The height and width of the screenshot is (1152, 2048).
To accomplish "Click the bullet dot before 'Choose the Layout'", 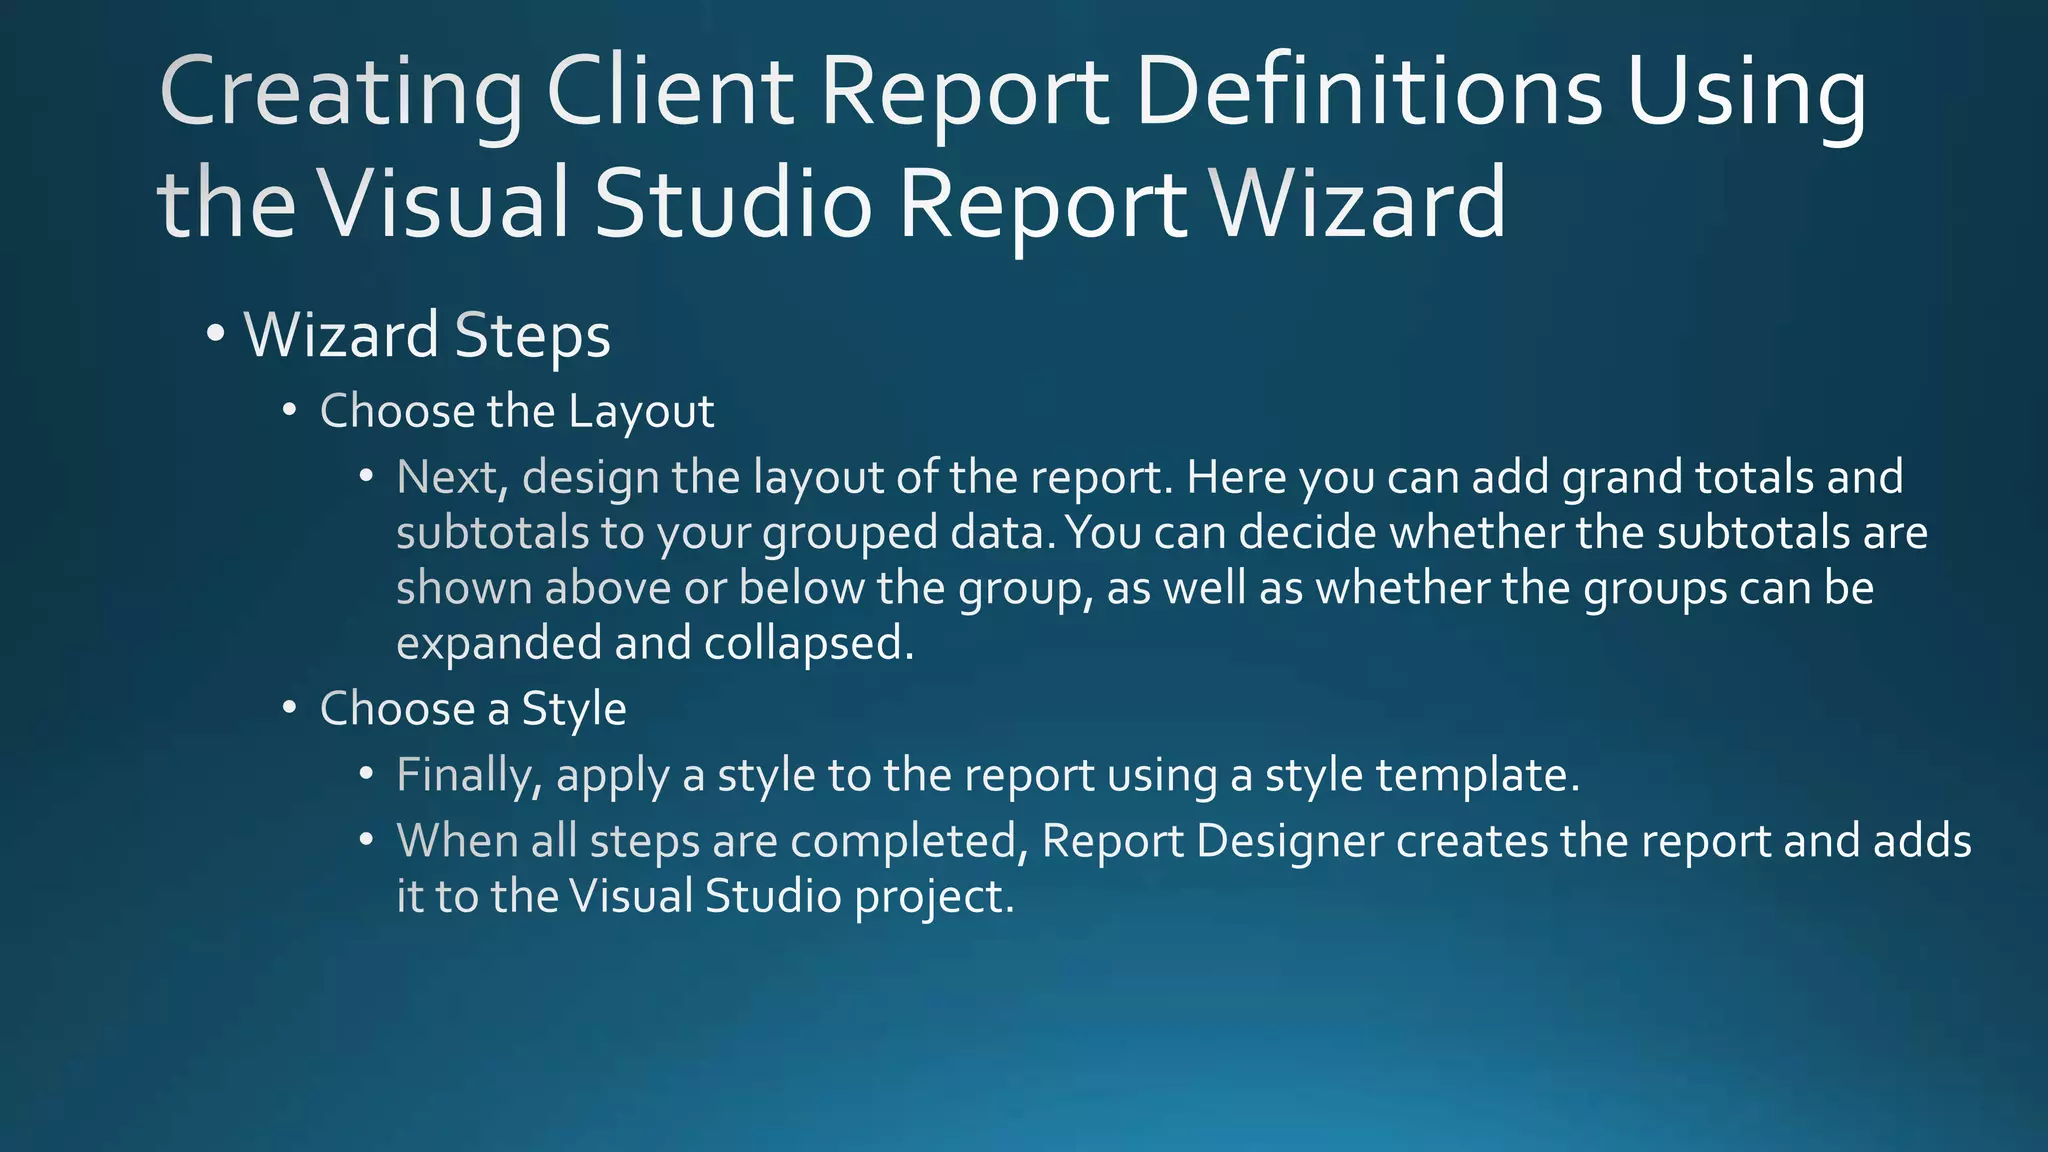I will (x=289, y=410).
